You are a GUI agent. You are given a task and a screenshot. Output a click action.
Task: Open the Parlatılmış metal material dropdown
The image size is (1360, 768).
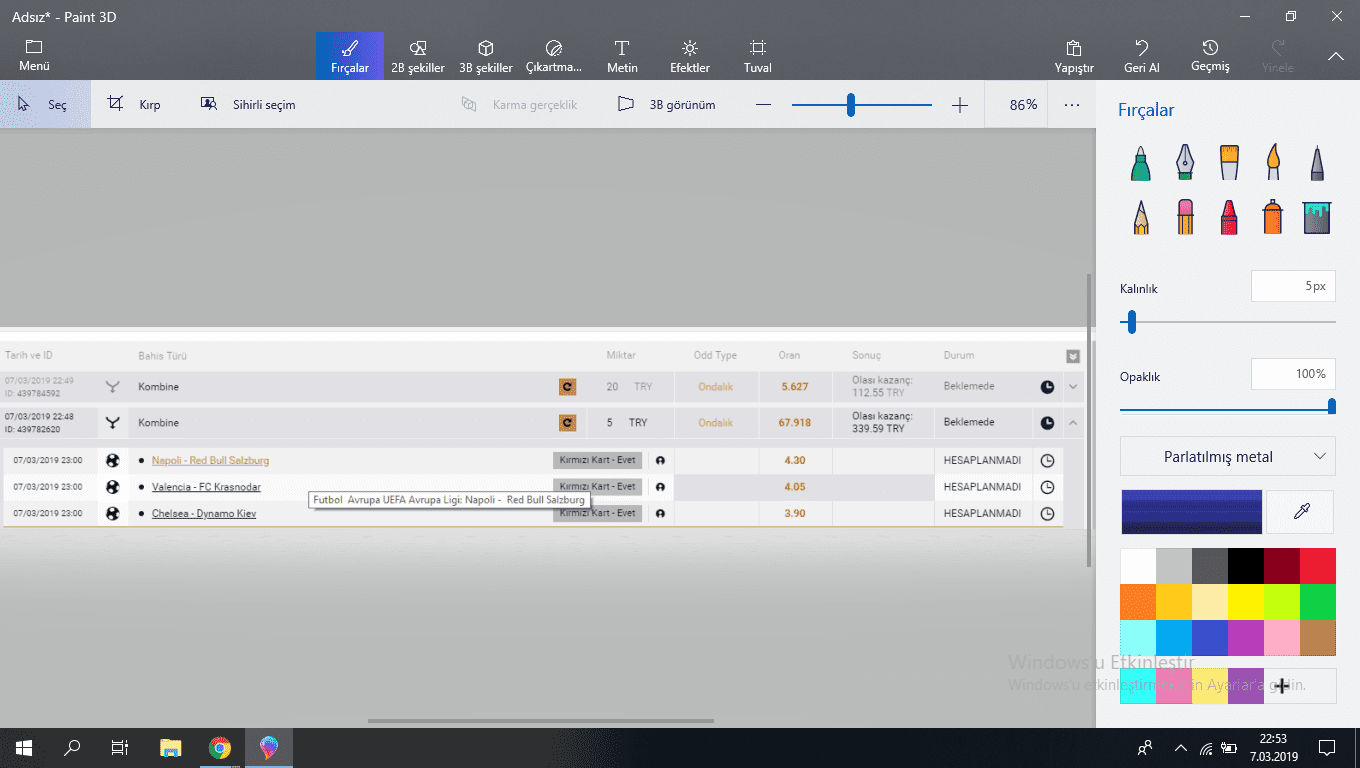[x=1228, y=457]
